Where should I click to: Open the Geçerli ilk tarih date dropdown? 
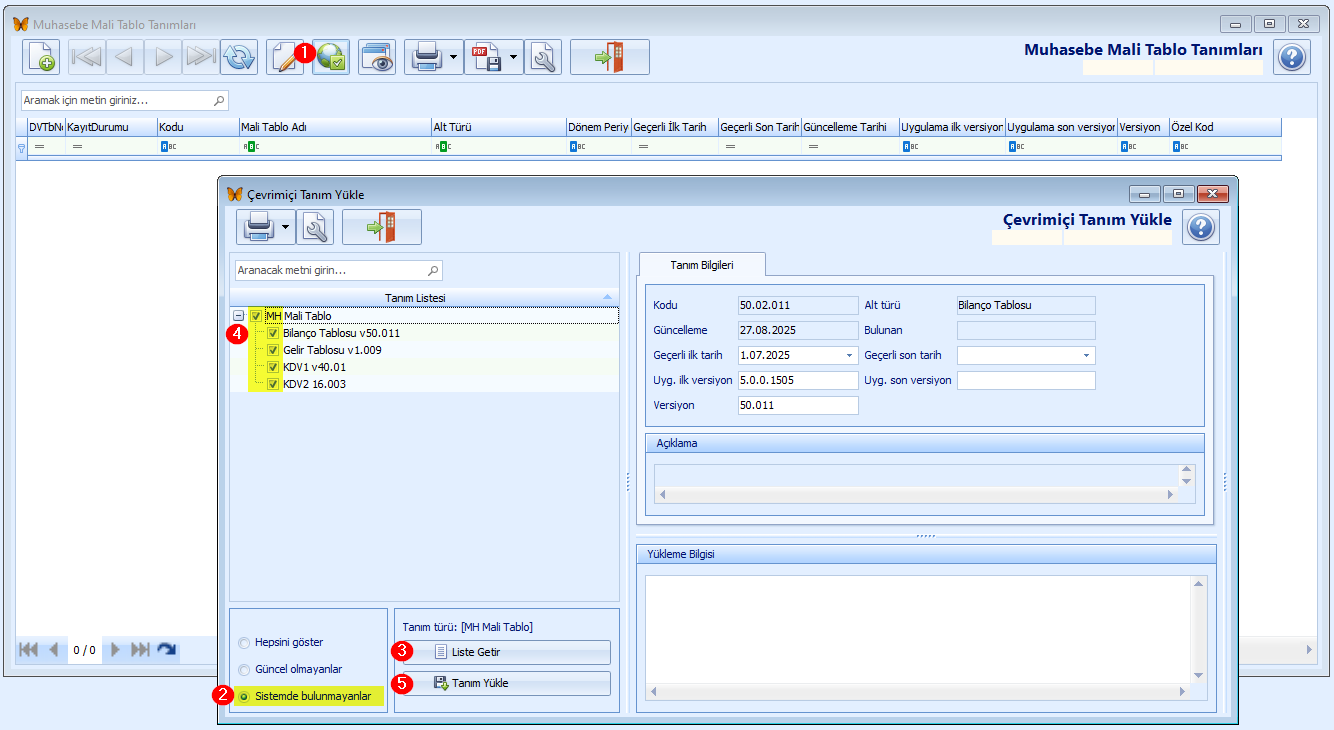pyautogui.click(x=850, y=355)
